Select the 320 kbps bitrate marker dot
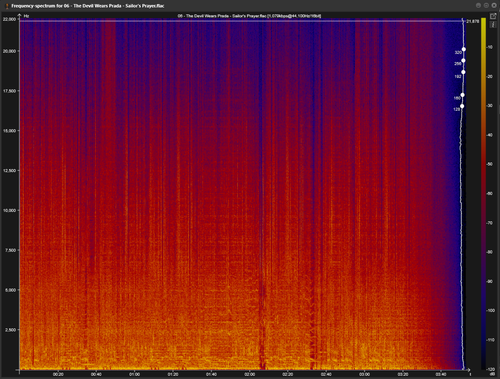 click(463, 49)
